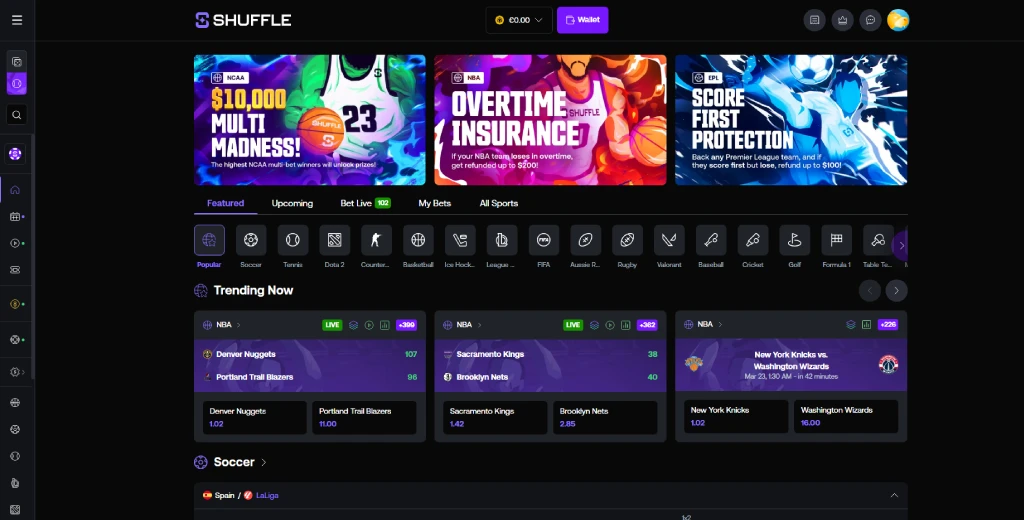This screenshot has height=520, width=1024.
Task: Open the user profile avatar
Action: 898,20
